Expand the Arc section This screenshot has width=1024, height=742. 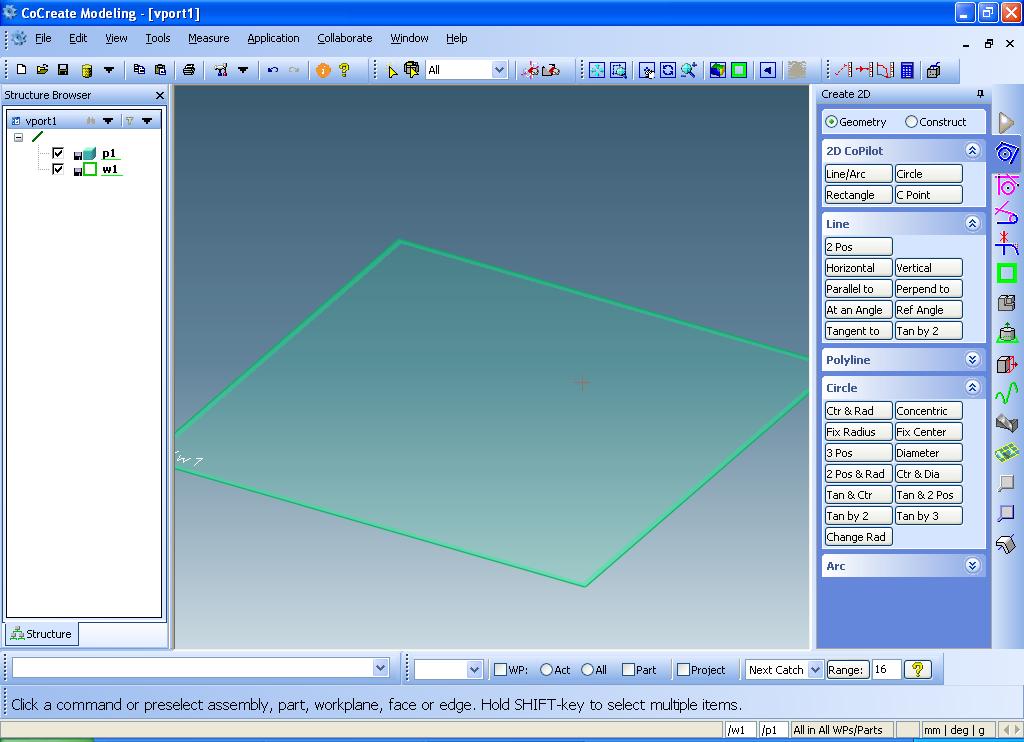tap(972, 566)
